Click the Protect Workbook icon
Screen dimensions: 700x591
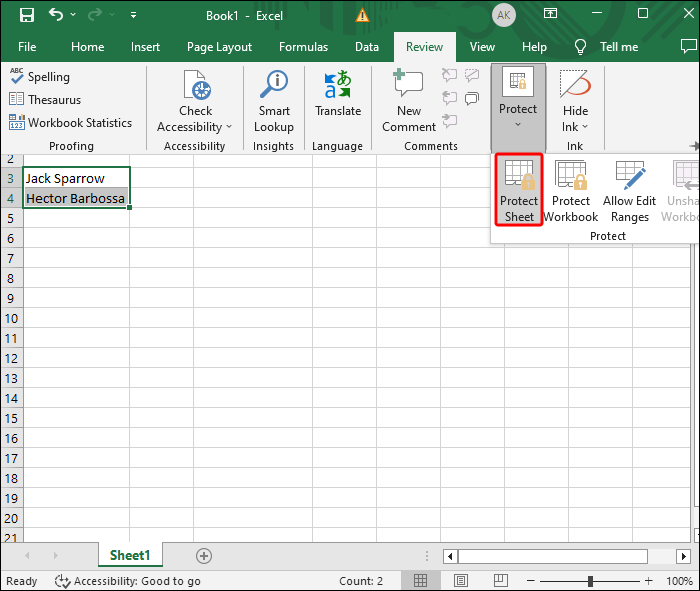[x=571, y=190]
